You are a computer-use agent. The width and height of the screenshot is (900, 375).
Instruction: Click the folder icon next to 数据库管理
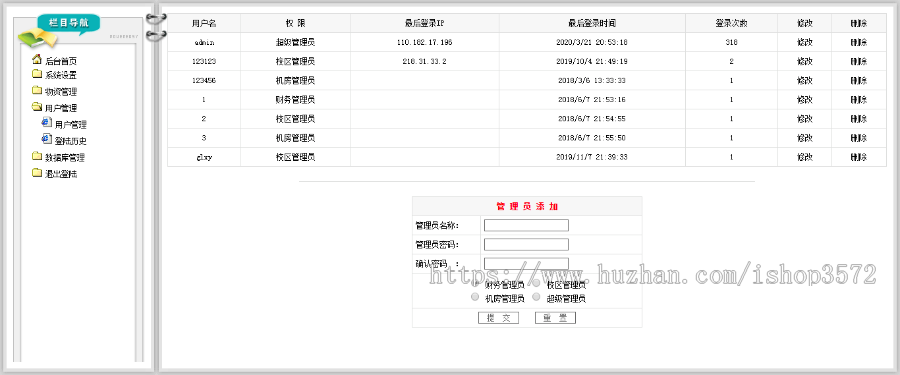37,157
